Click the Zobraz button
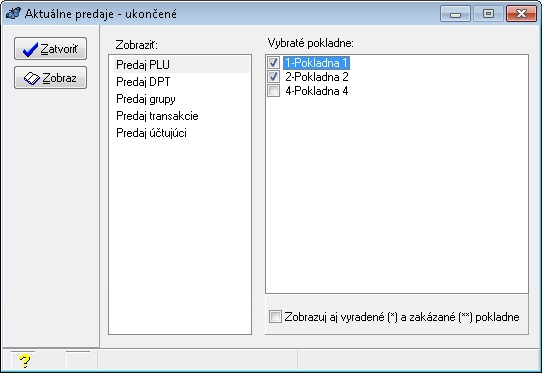The height and width of the screenshot is (373, 542). coord(50,78)
